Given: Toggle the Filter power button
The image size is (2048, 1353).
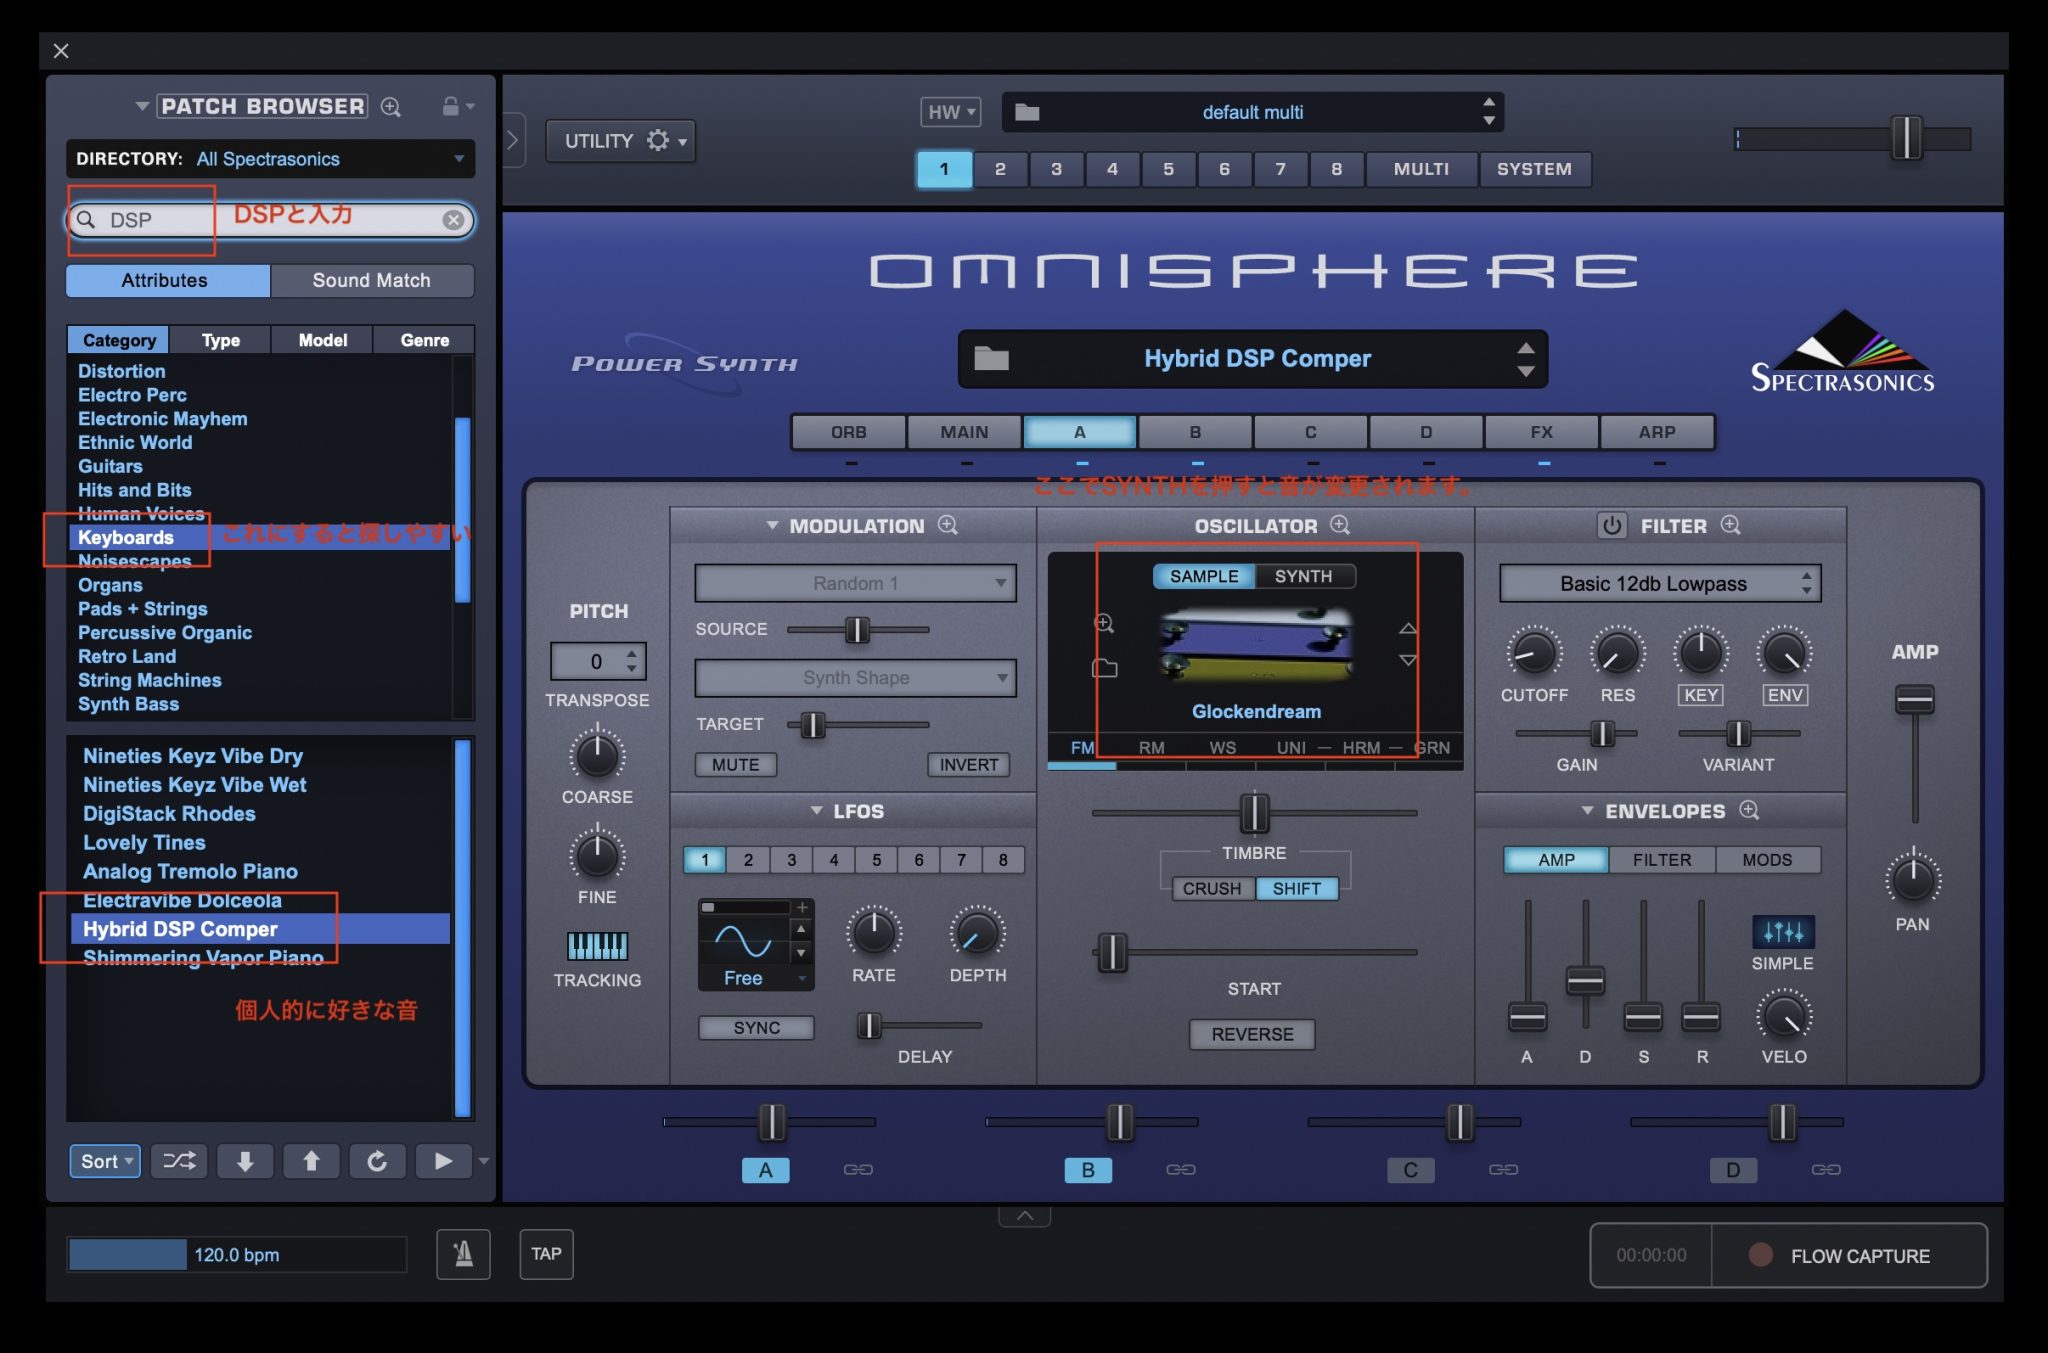Looking at the screenshot, I should pos(1611,526).
